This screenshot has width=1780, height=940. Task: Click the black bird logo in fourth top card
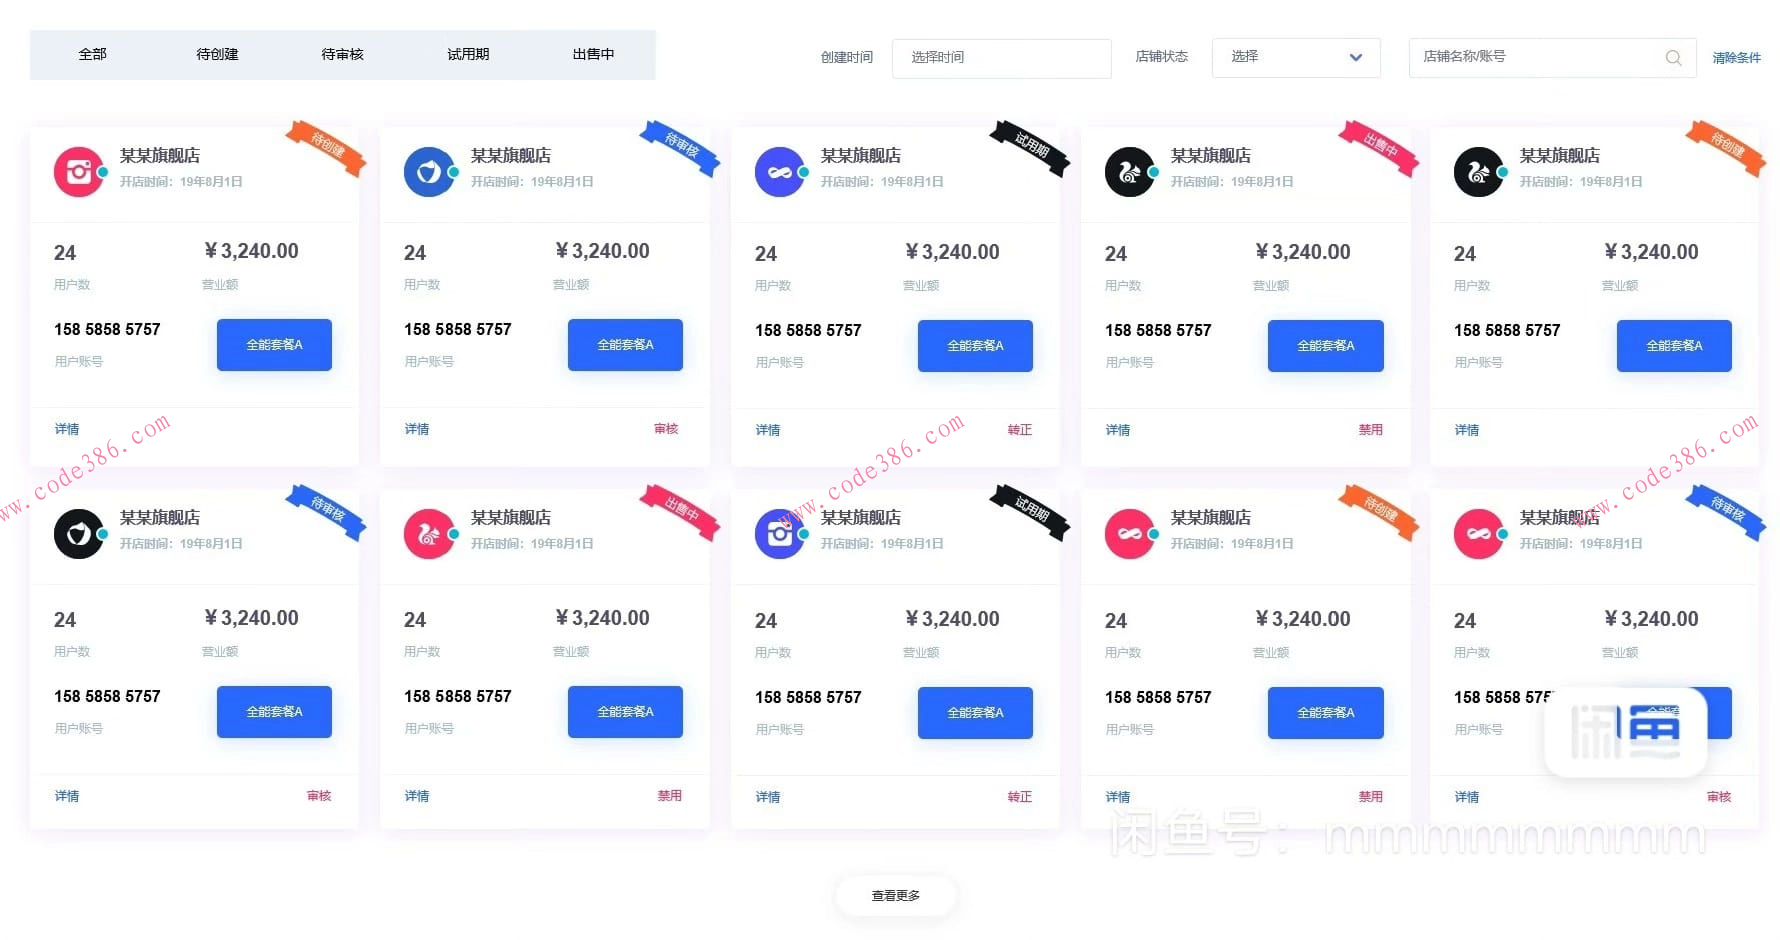coord(1130,172)
